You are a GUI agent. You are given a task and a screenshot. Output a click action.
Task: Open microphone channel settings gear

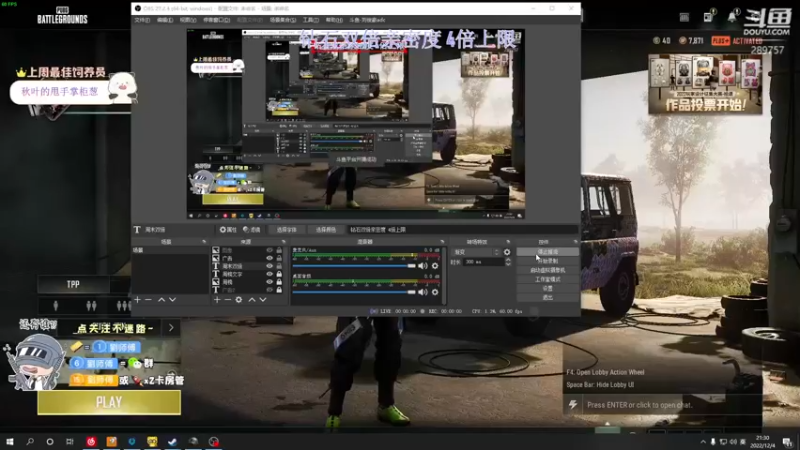[435, 266]
